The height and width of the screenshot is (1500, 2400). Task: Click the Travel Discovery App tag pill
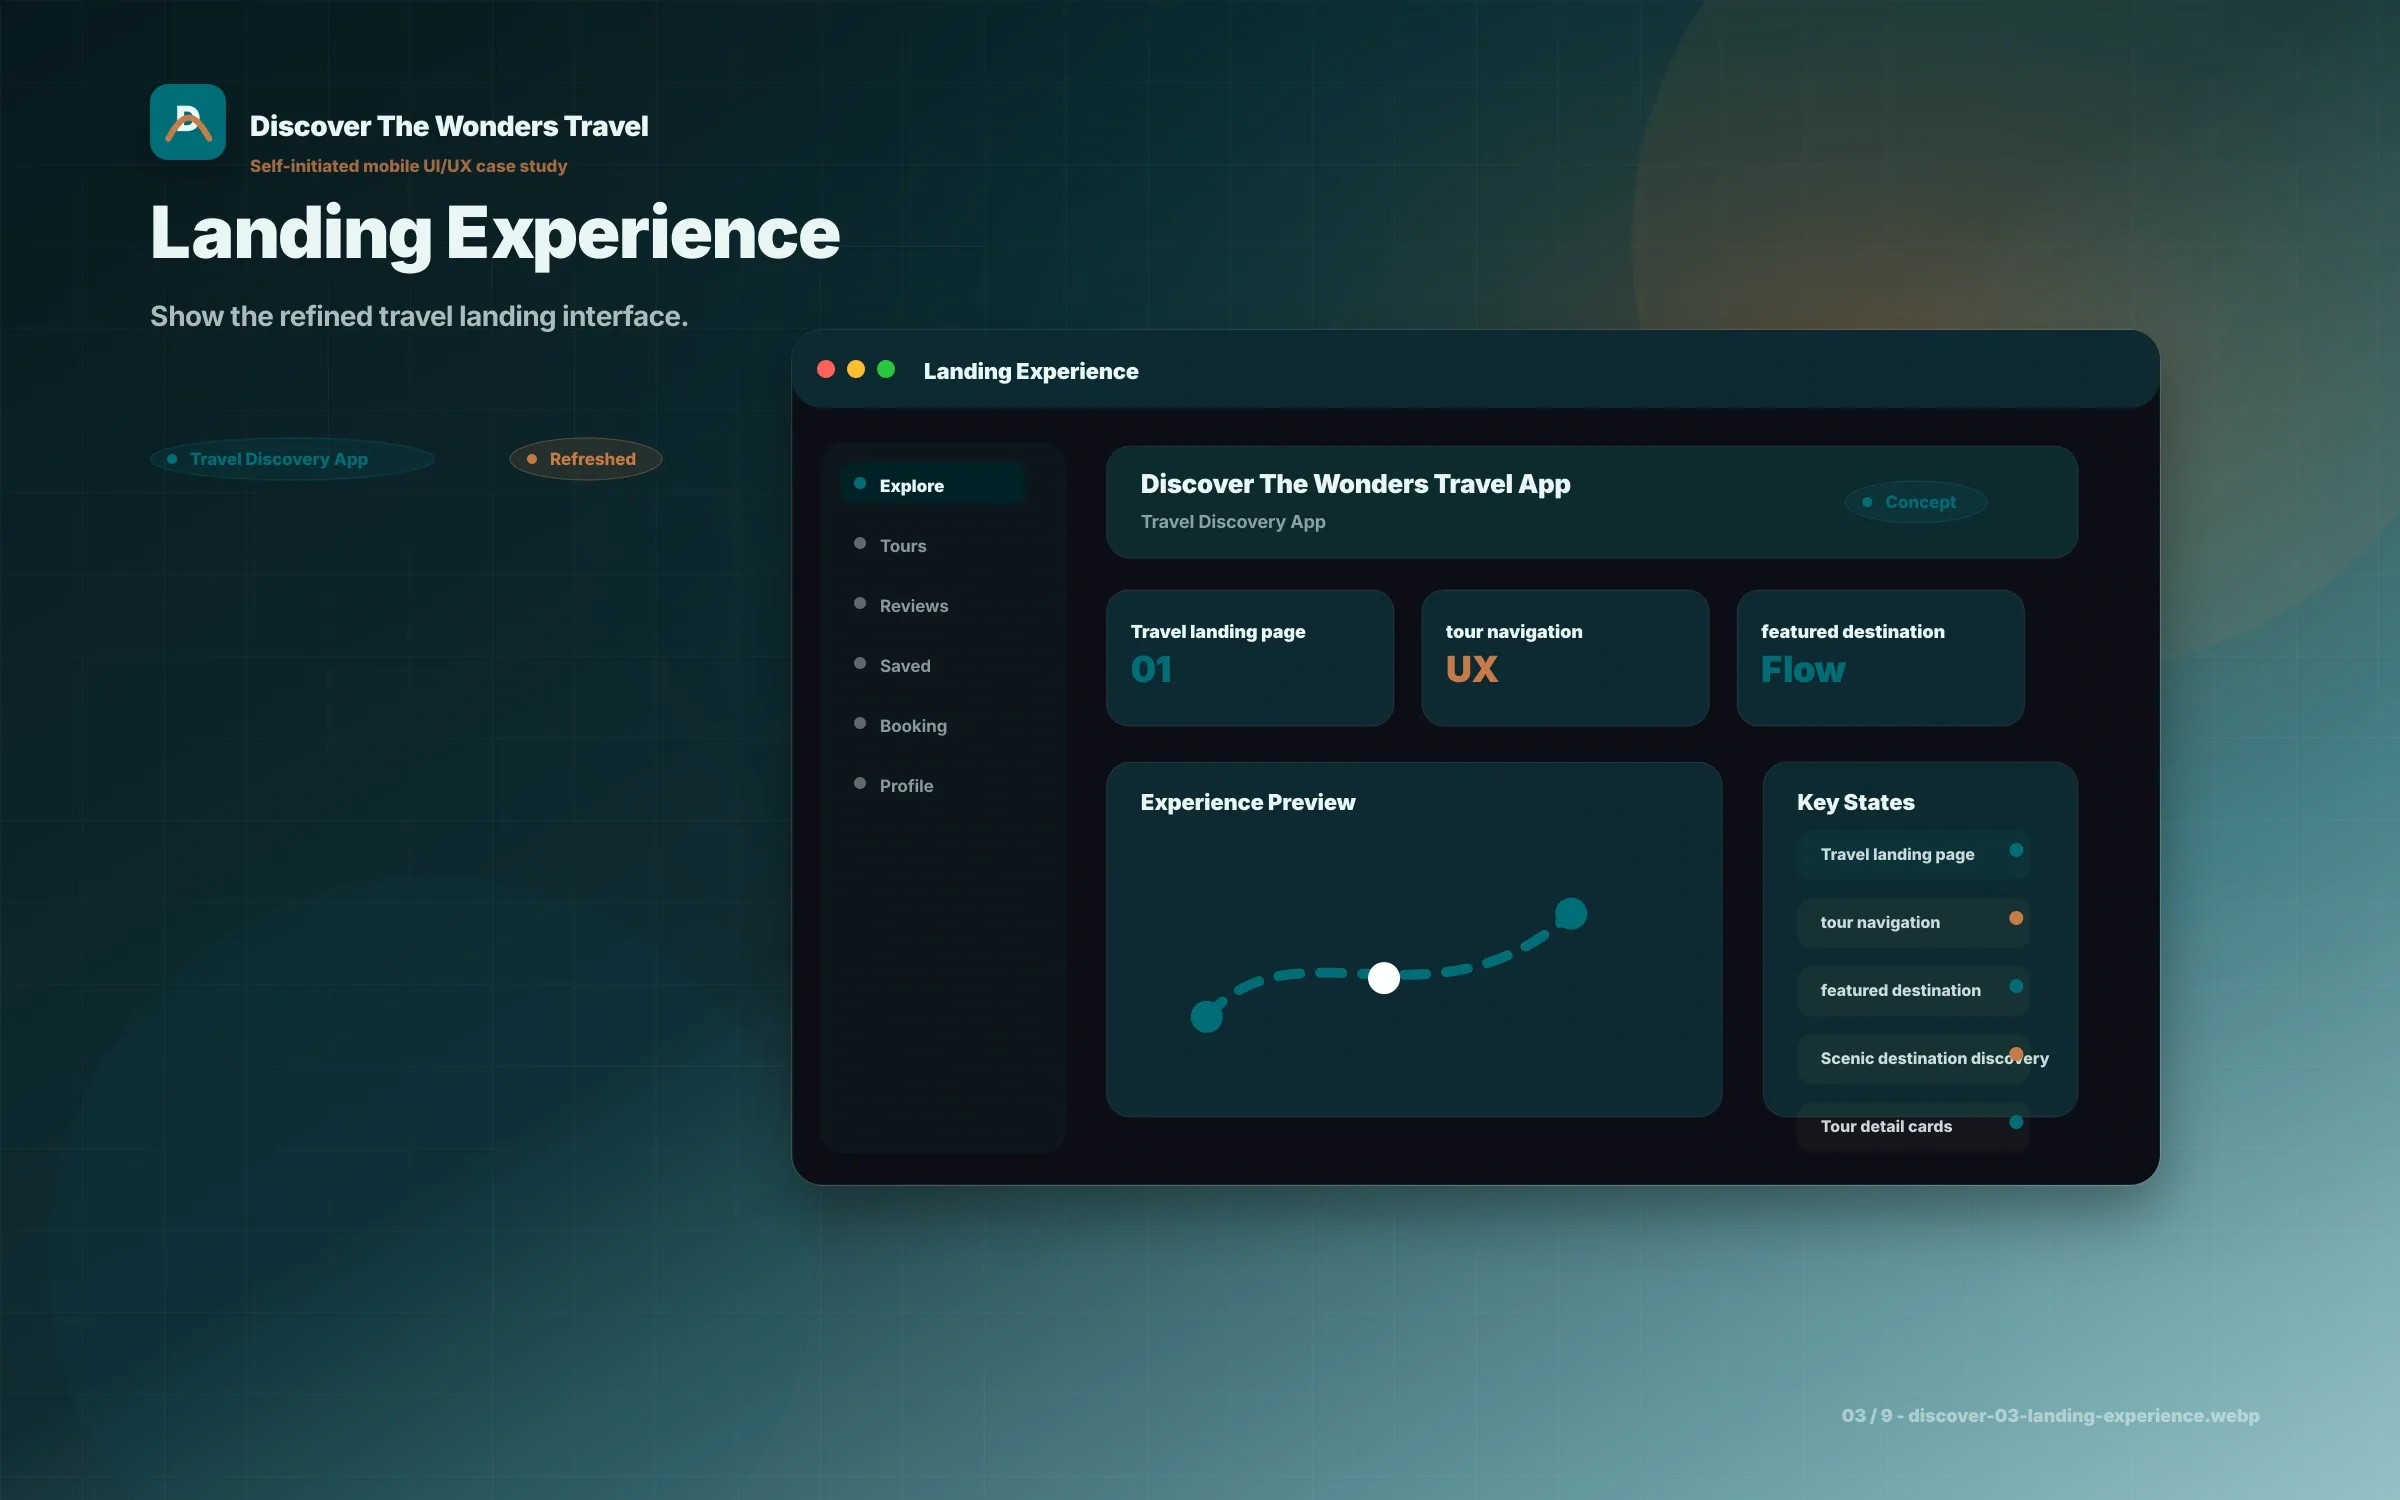pos(292,459)
